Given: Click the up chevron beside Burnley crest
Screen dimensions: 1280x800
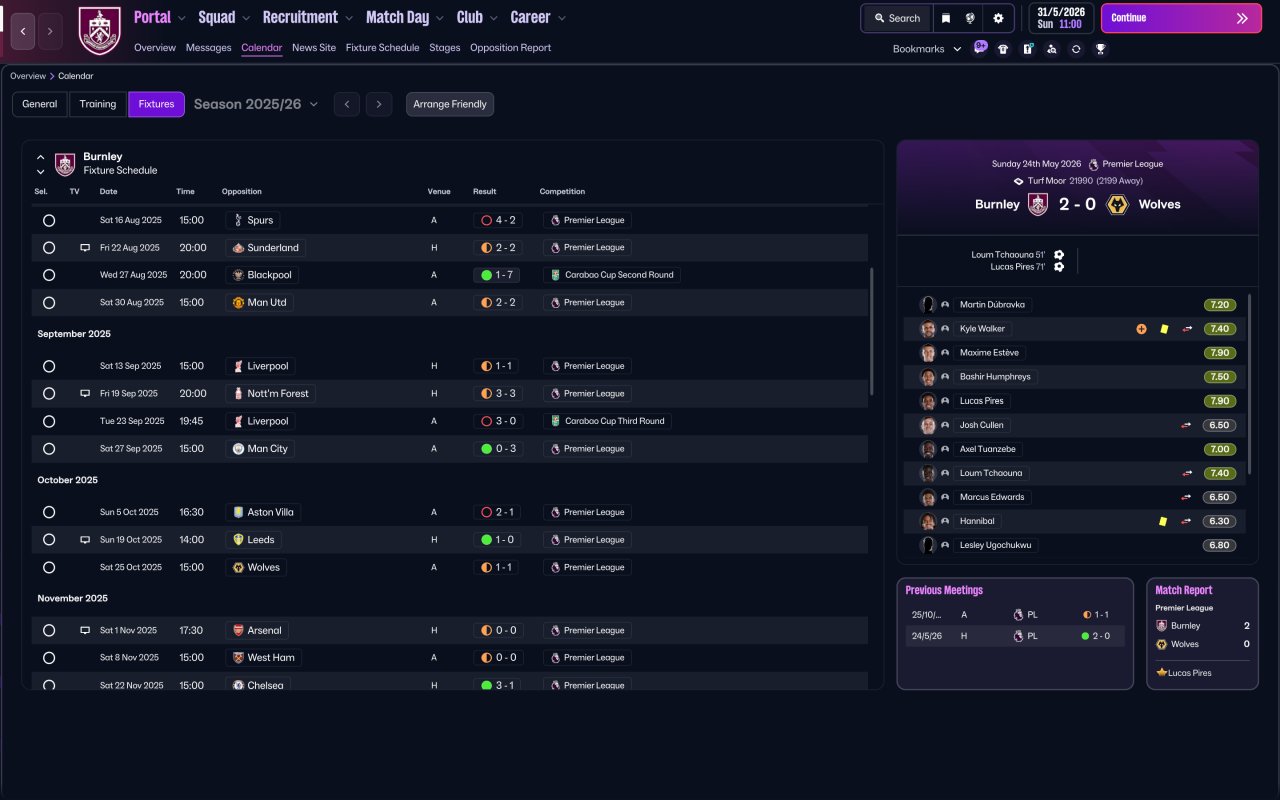Looking at the screenshot, I should tap(41, 157).
